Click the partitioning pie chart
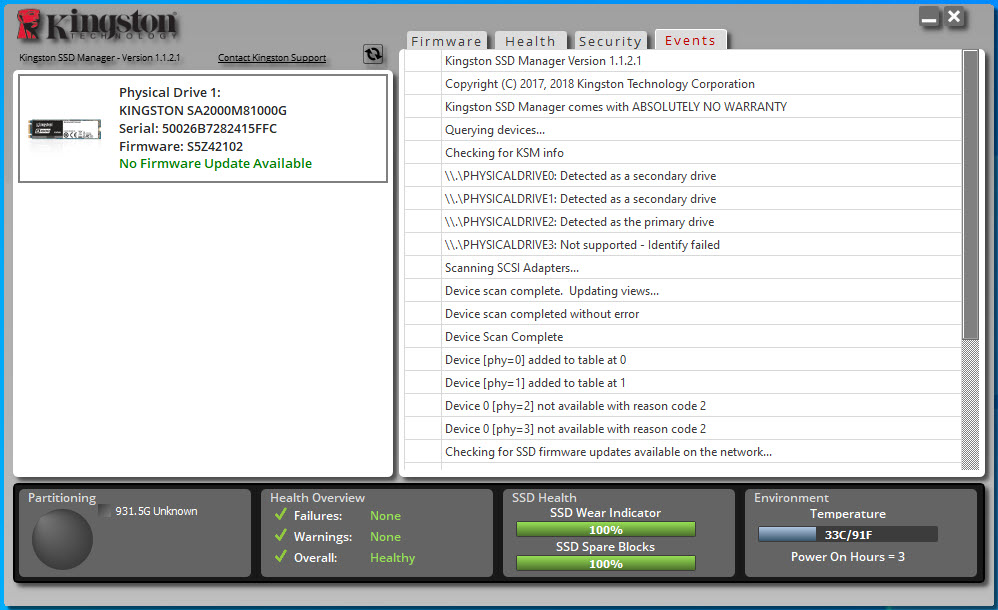The width and height of the screenshot is (998, 610). click(62, 539)
